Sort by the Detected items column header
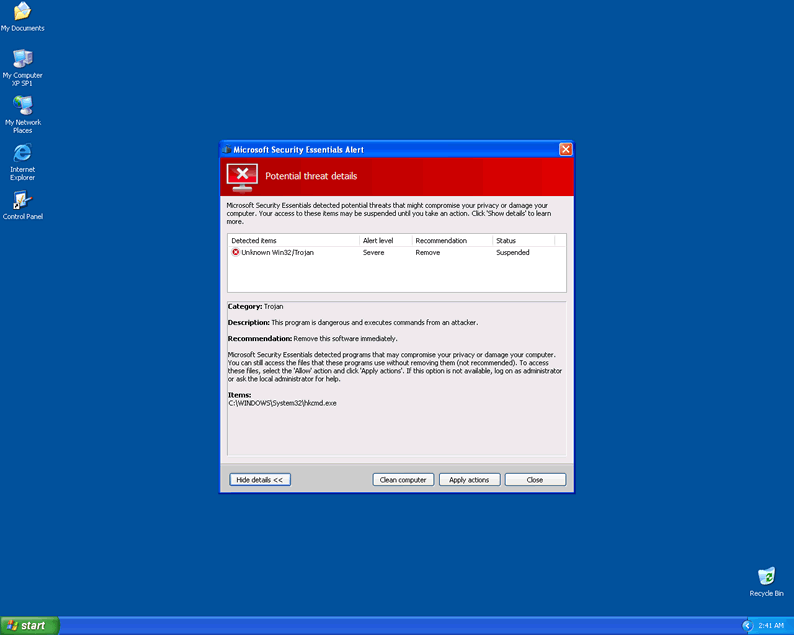 (293, 241)
